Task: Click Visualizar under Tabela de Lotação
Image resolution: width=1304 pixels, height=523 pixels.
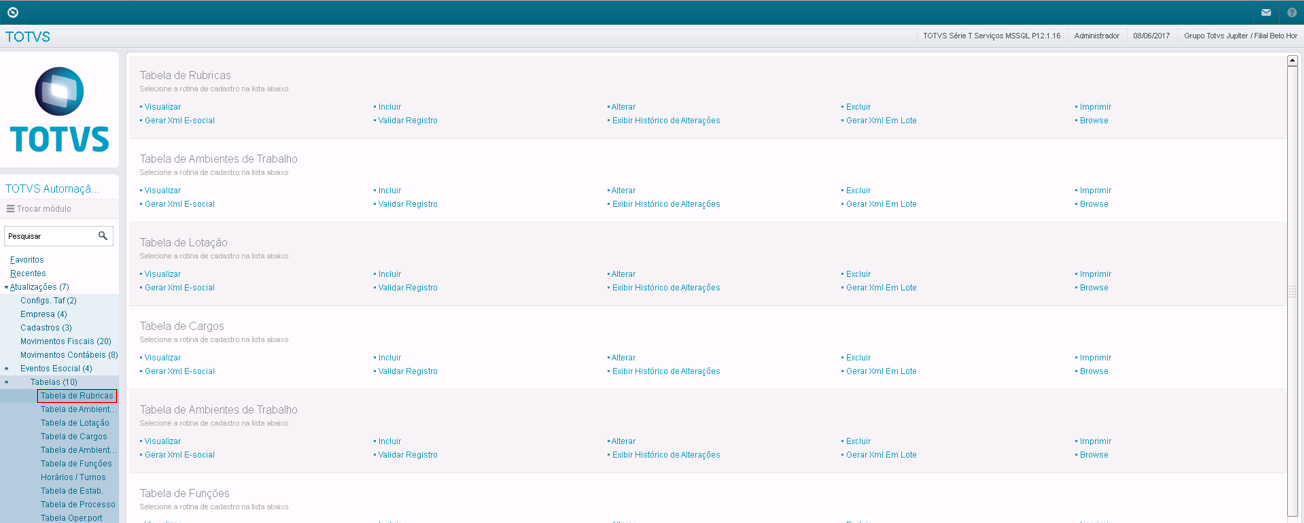Action: tap(162, 274)
